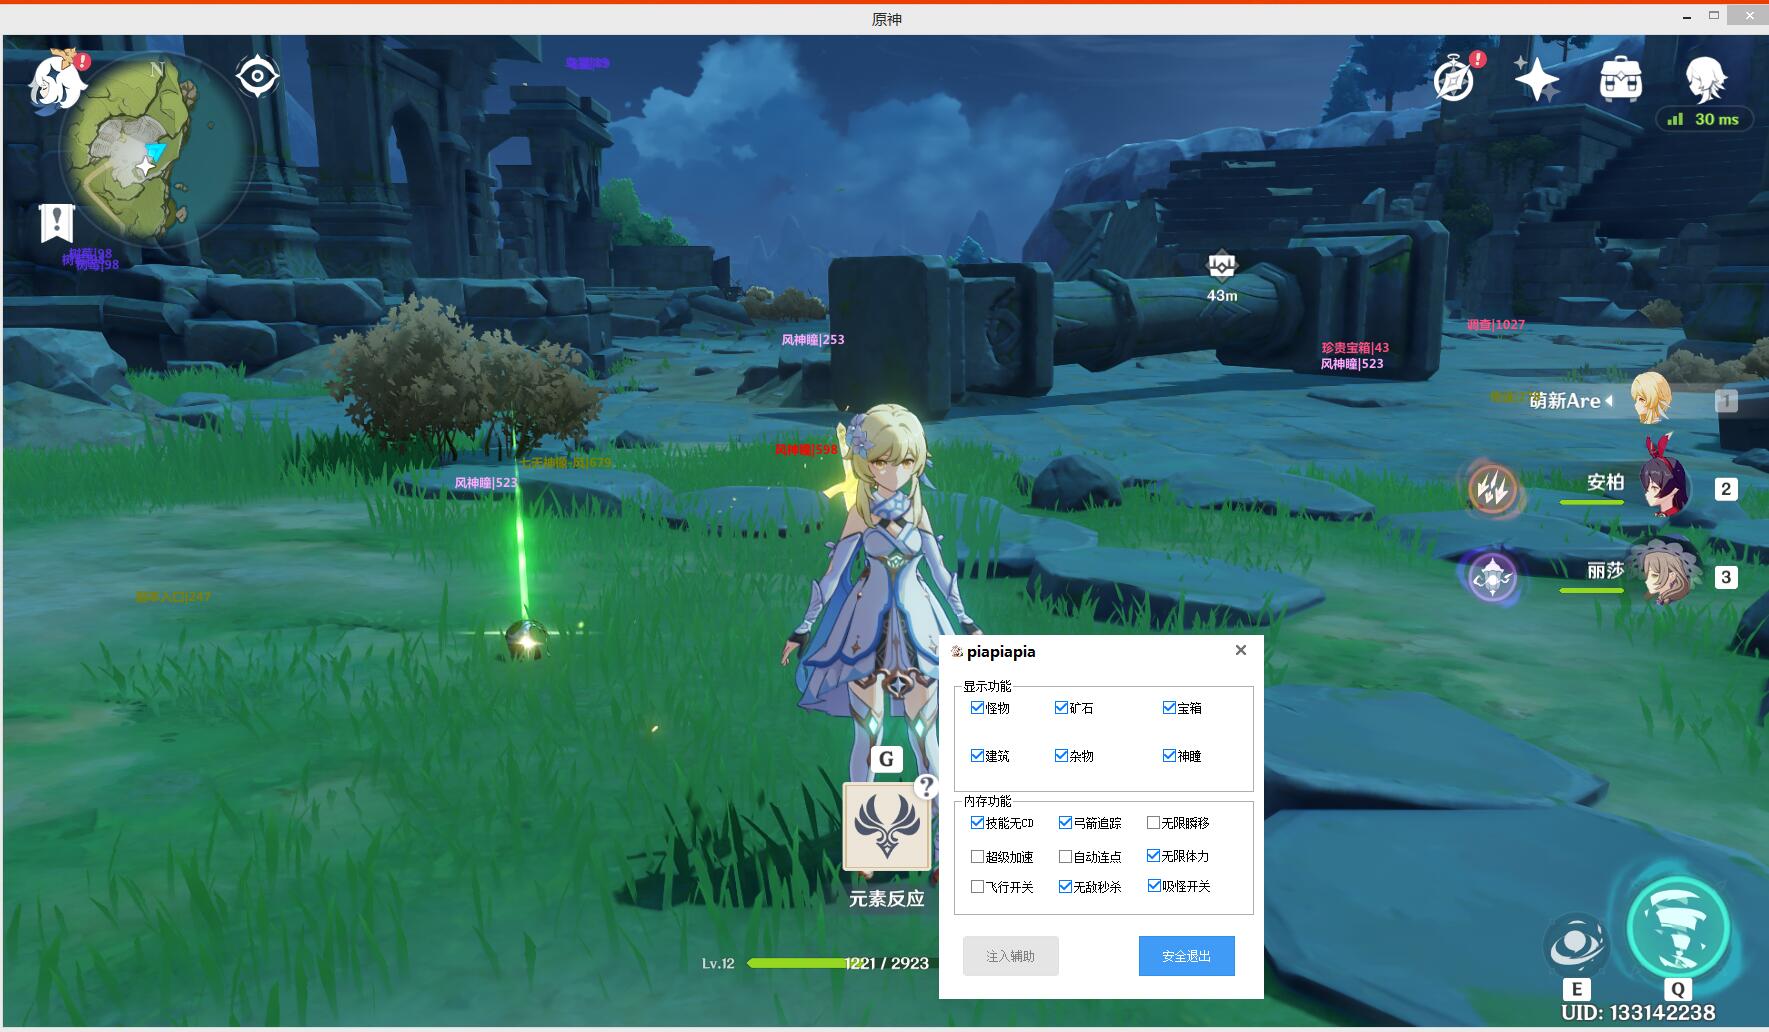This screenshot has width=1769, height=1032.
Task: Click the question mark on tutorial card
Action: tap(927, 787)
